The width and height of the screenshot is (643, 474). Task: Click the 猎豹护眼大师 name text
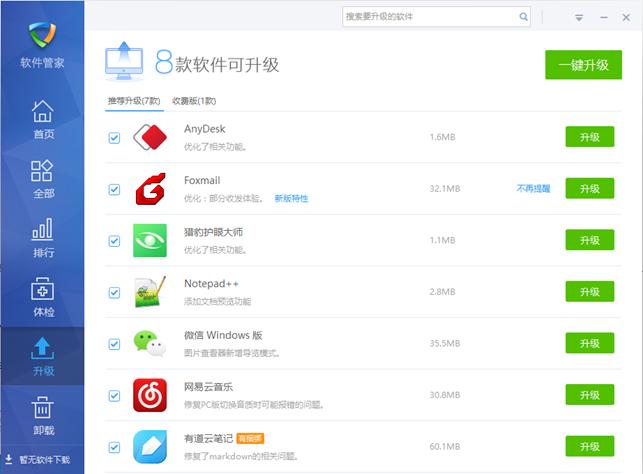coord(213,232)
